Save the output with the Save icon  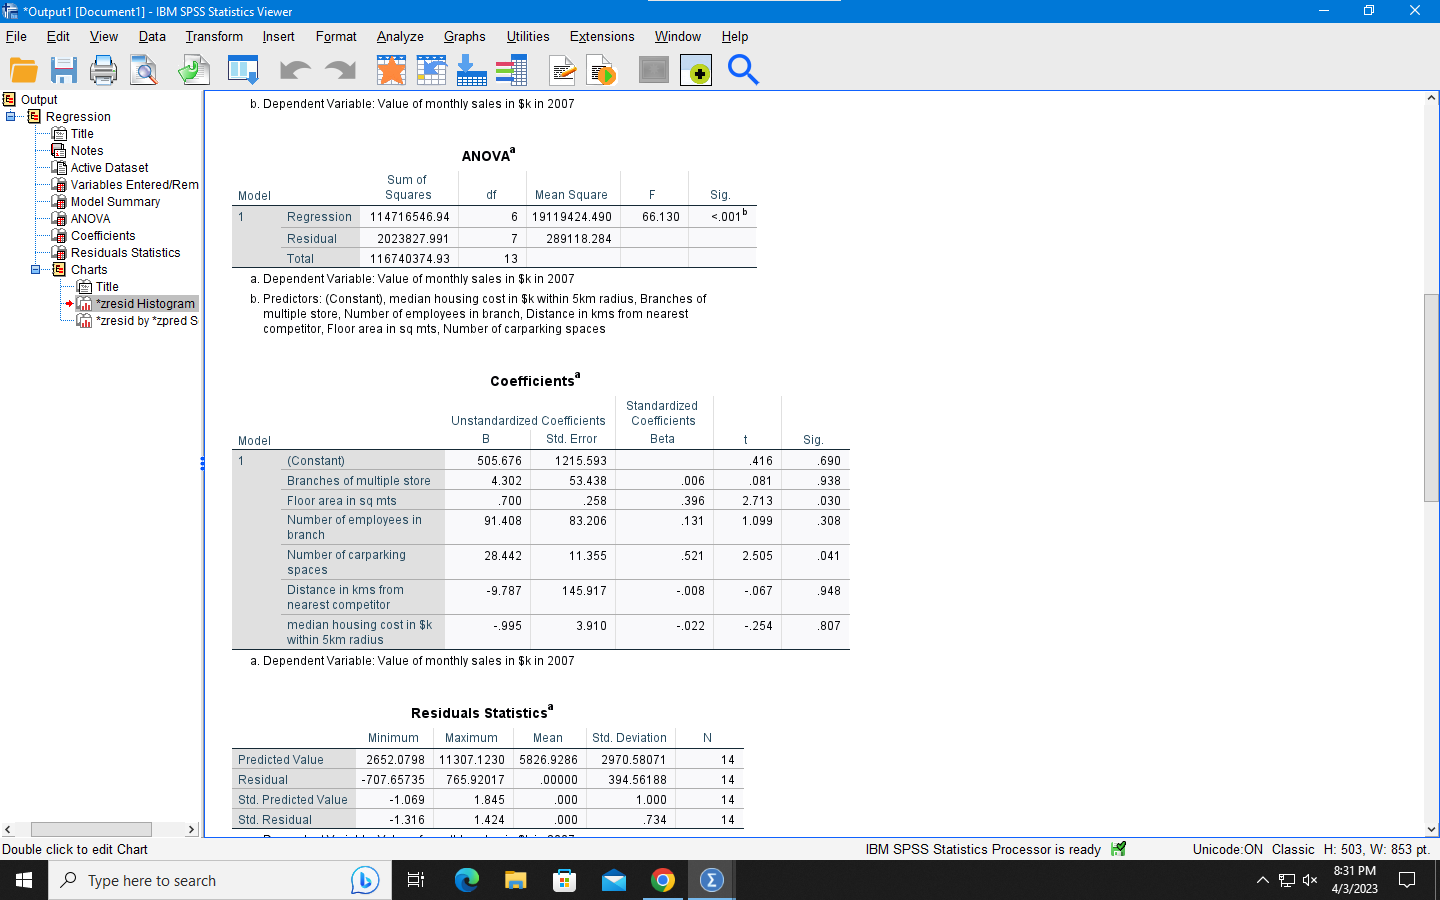coord(63,70)
